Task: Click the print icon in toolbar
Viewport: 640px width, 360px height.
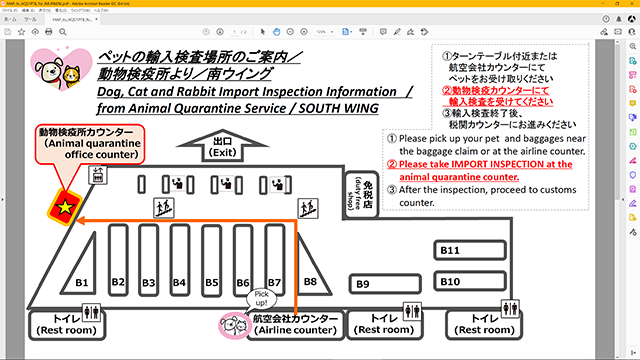Action: [x=49, y=32]
